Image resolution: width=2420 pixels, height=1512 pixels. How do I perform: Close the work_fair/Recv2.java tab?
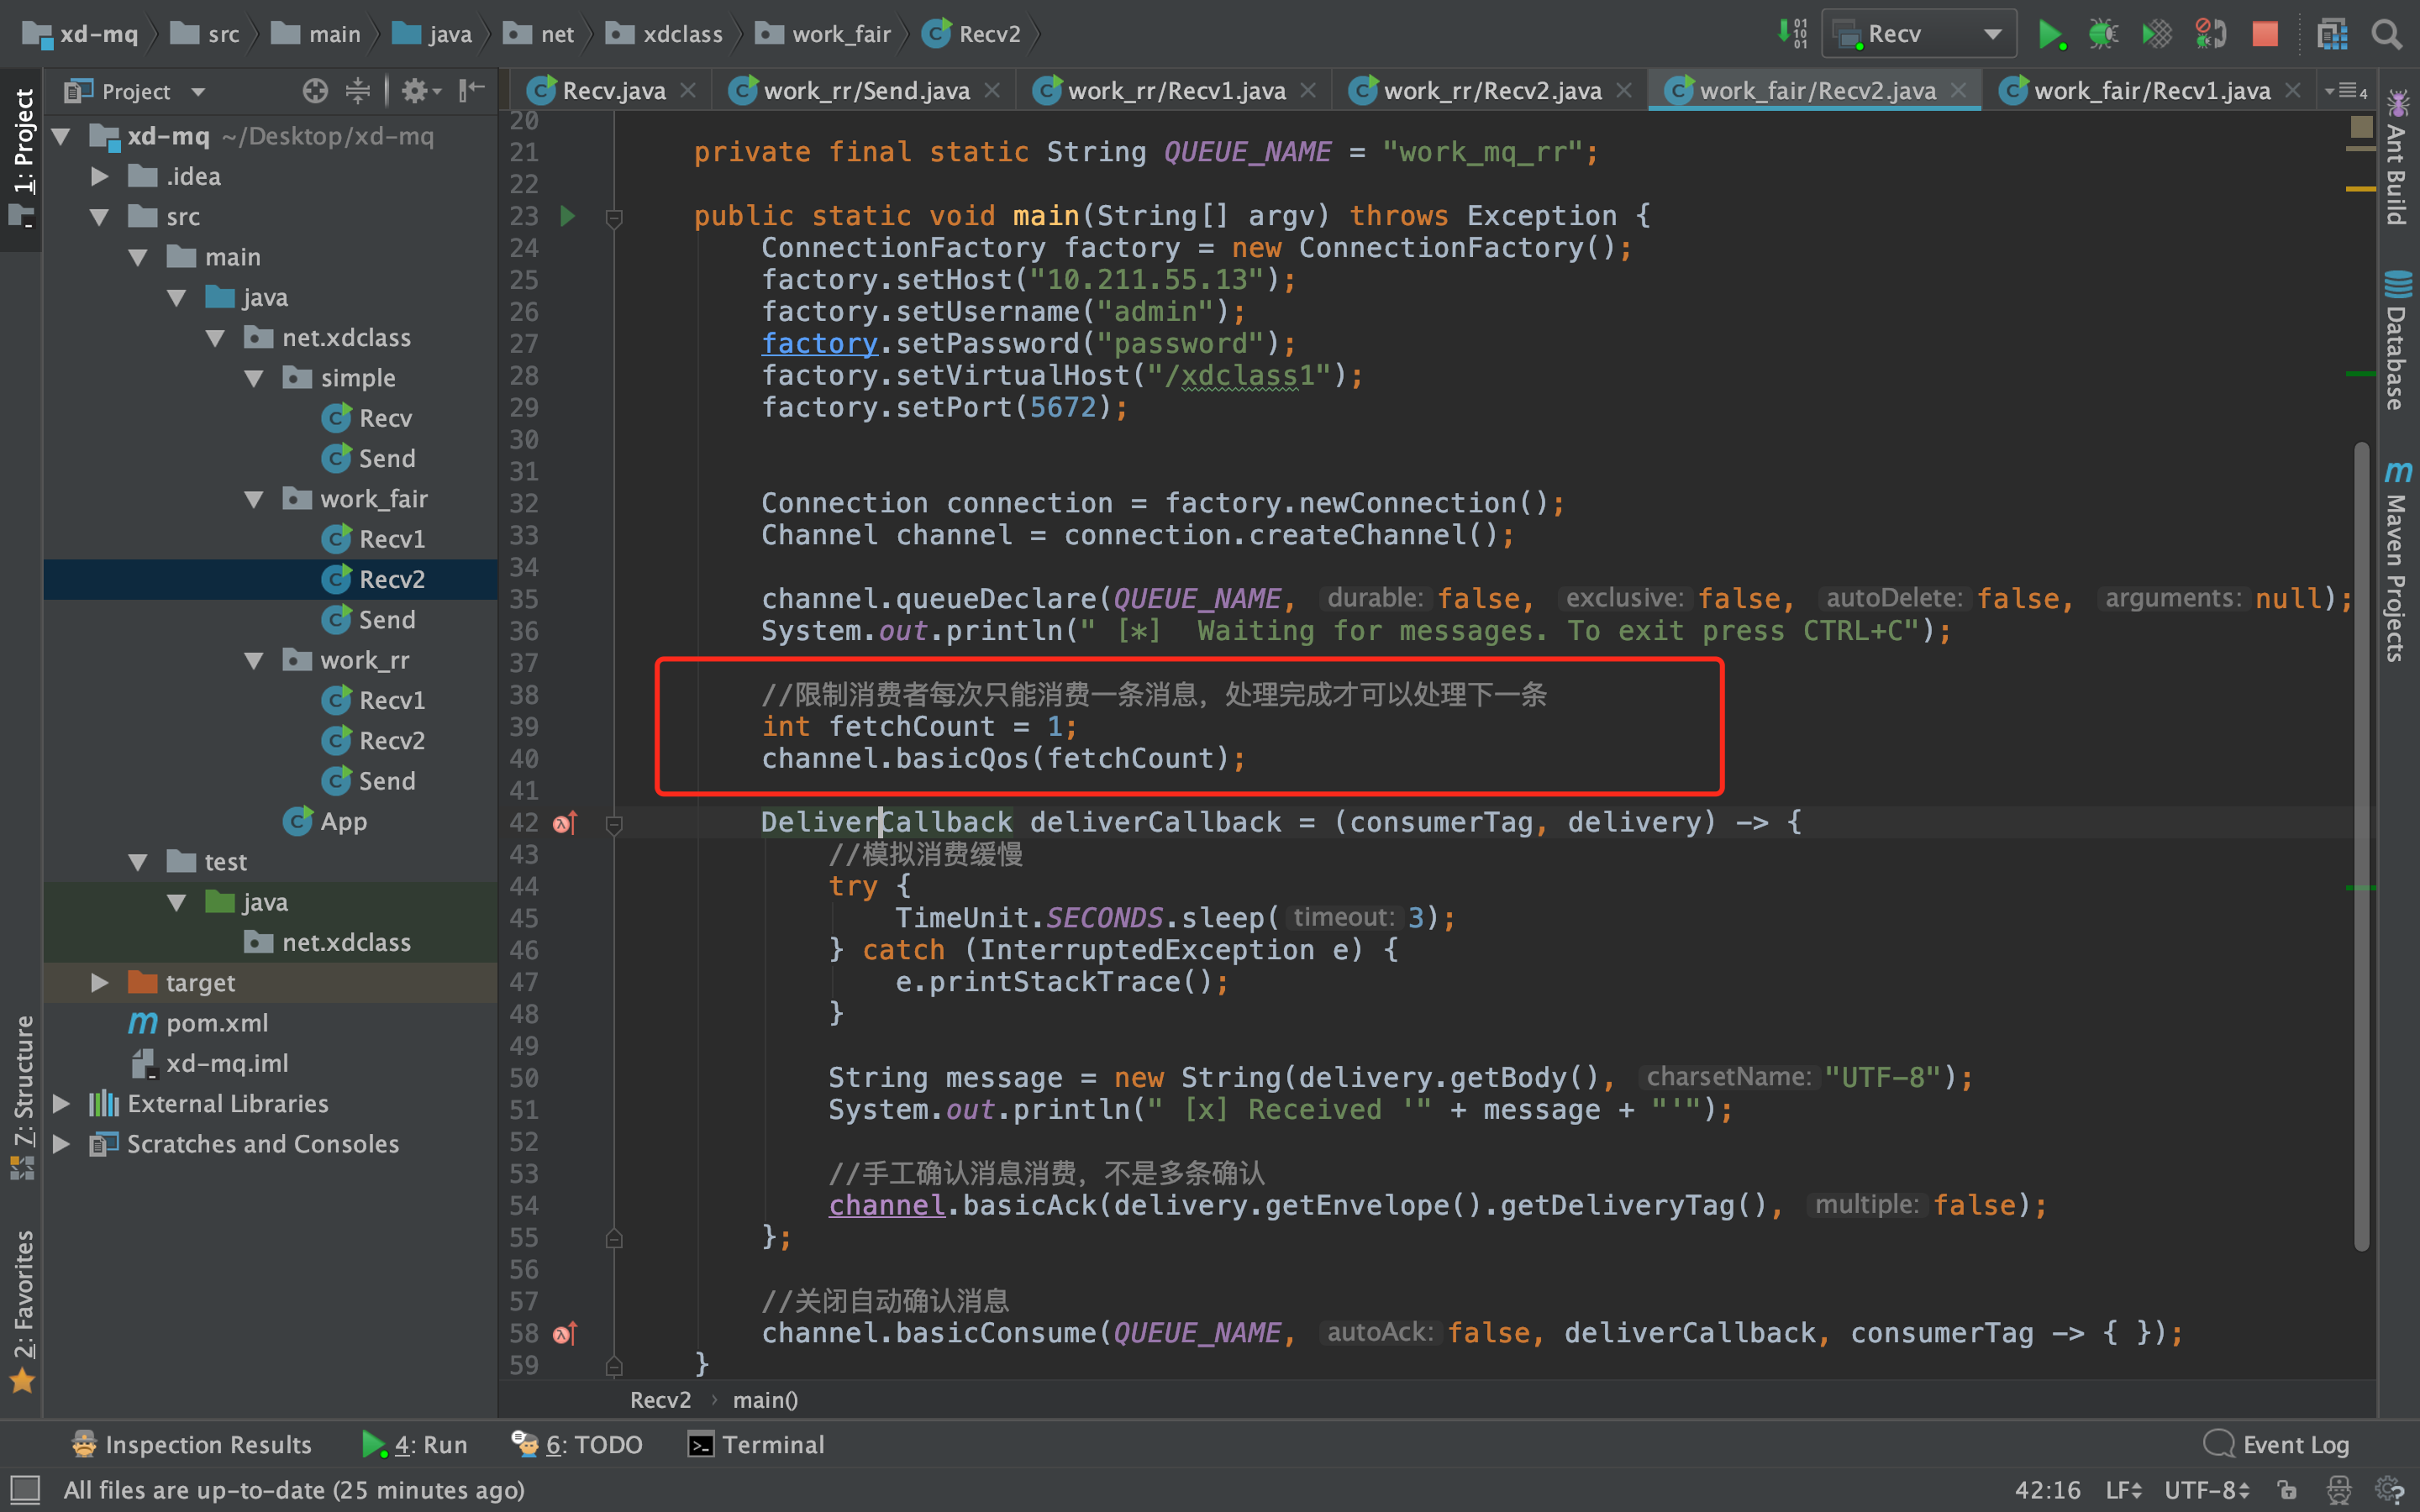[1959, 91]
